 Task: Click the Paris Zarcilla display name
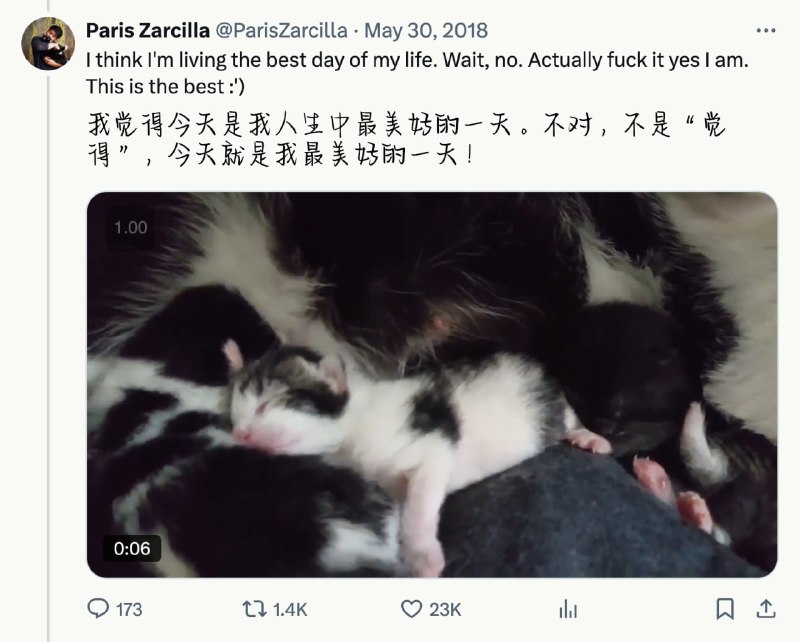point(148,31)
